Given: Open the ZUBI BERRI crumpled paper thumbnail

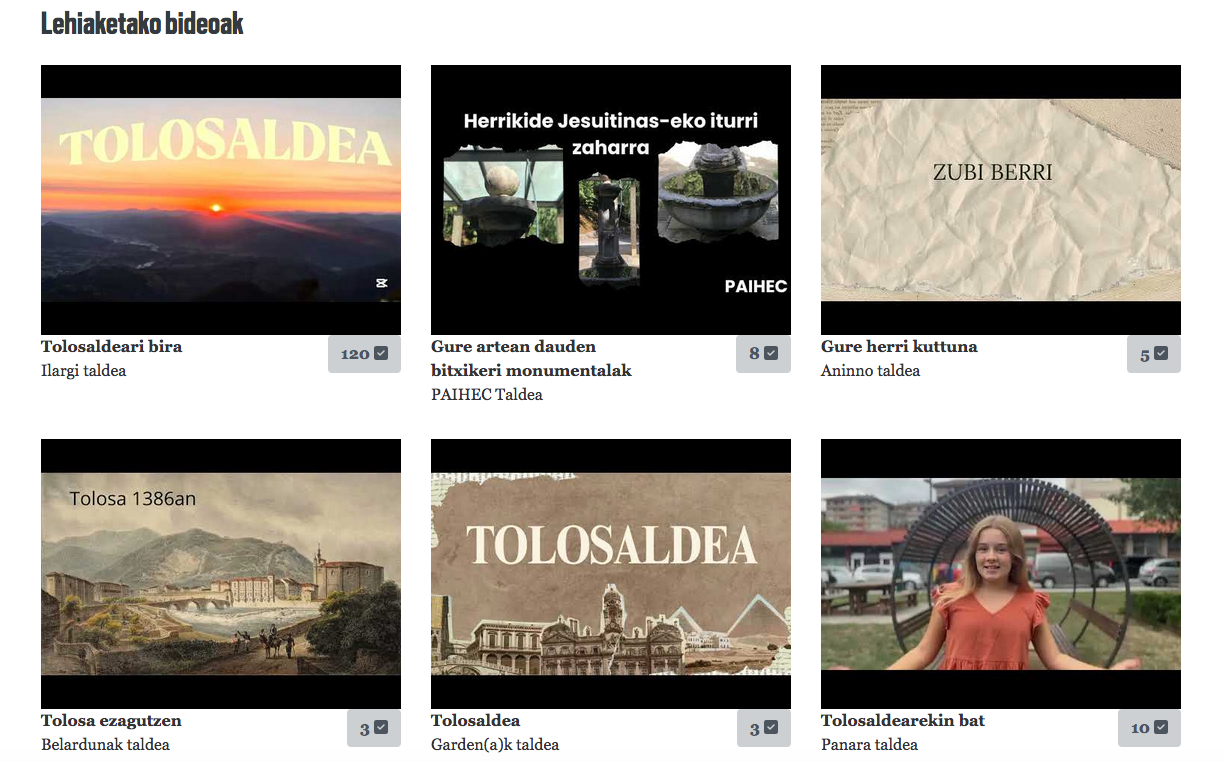Looking at the screenshot, I should click(1001, 200).
